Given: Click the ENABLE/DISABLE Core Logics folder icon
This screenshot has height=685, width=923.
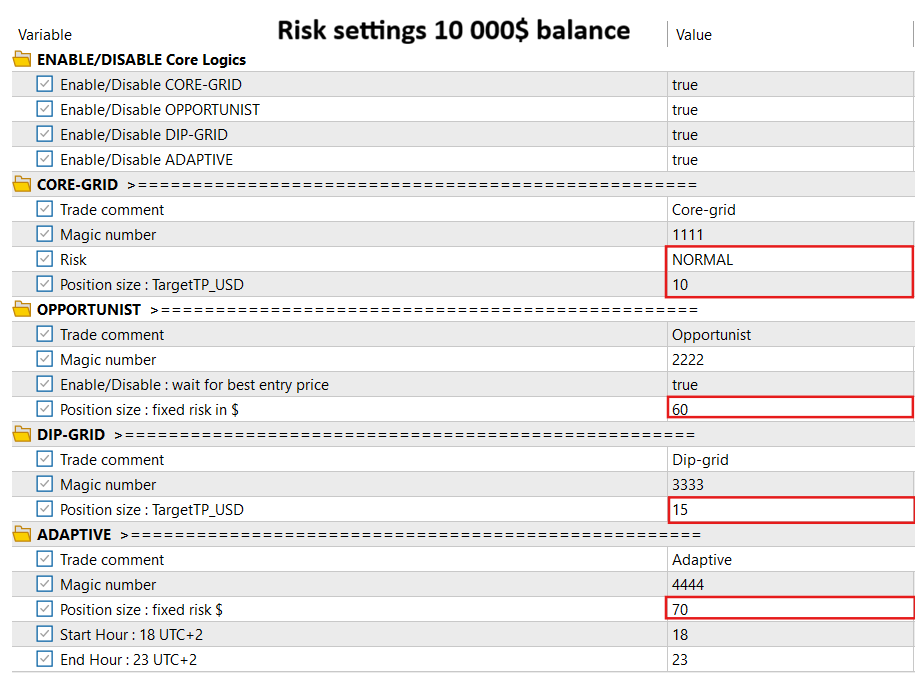Looking at the screenshot, I should (22, 59).
